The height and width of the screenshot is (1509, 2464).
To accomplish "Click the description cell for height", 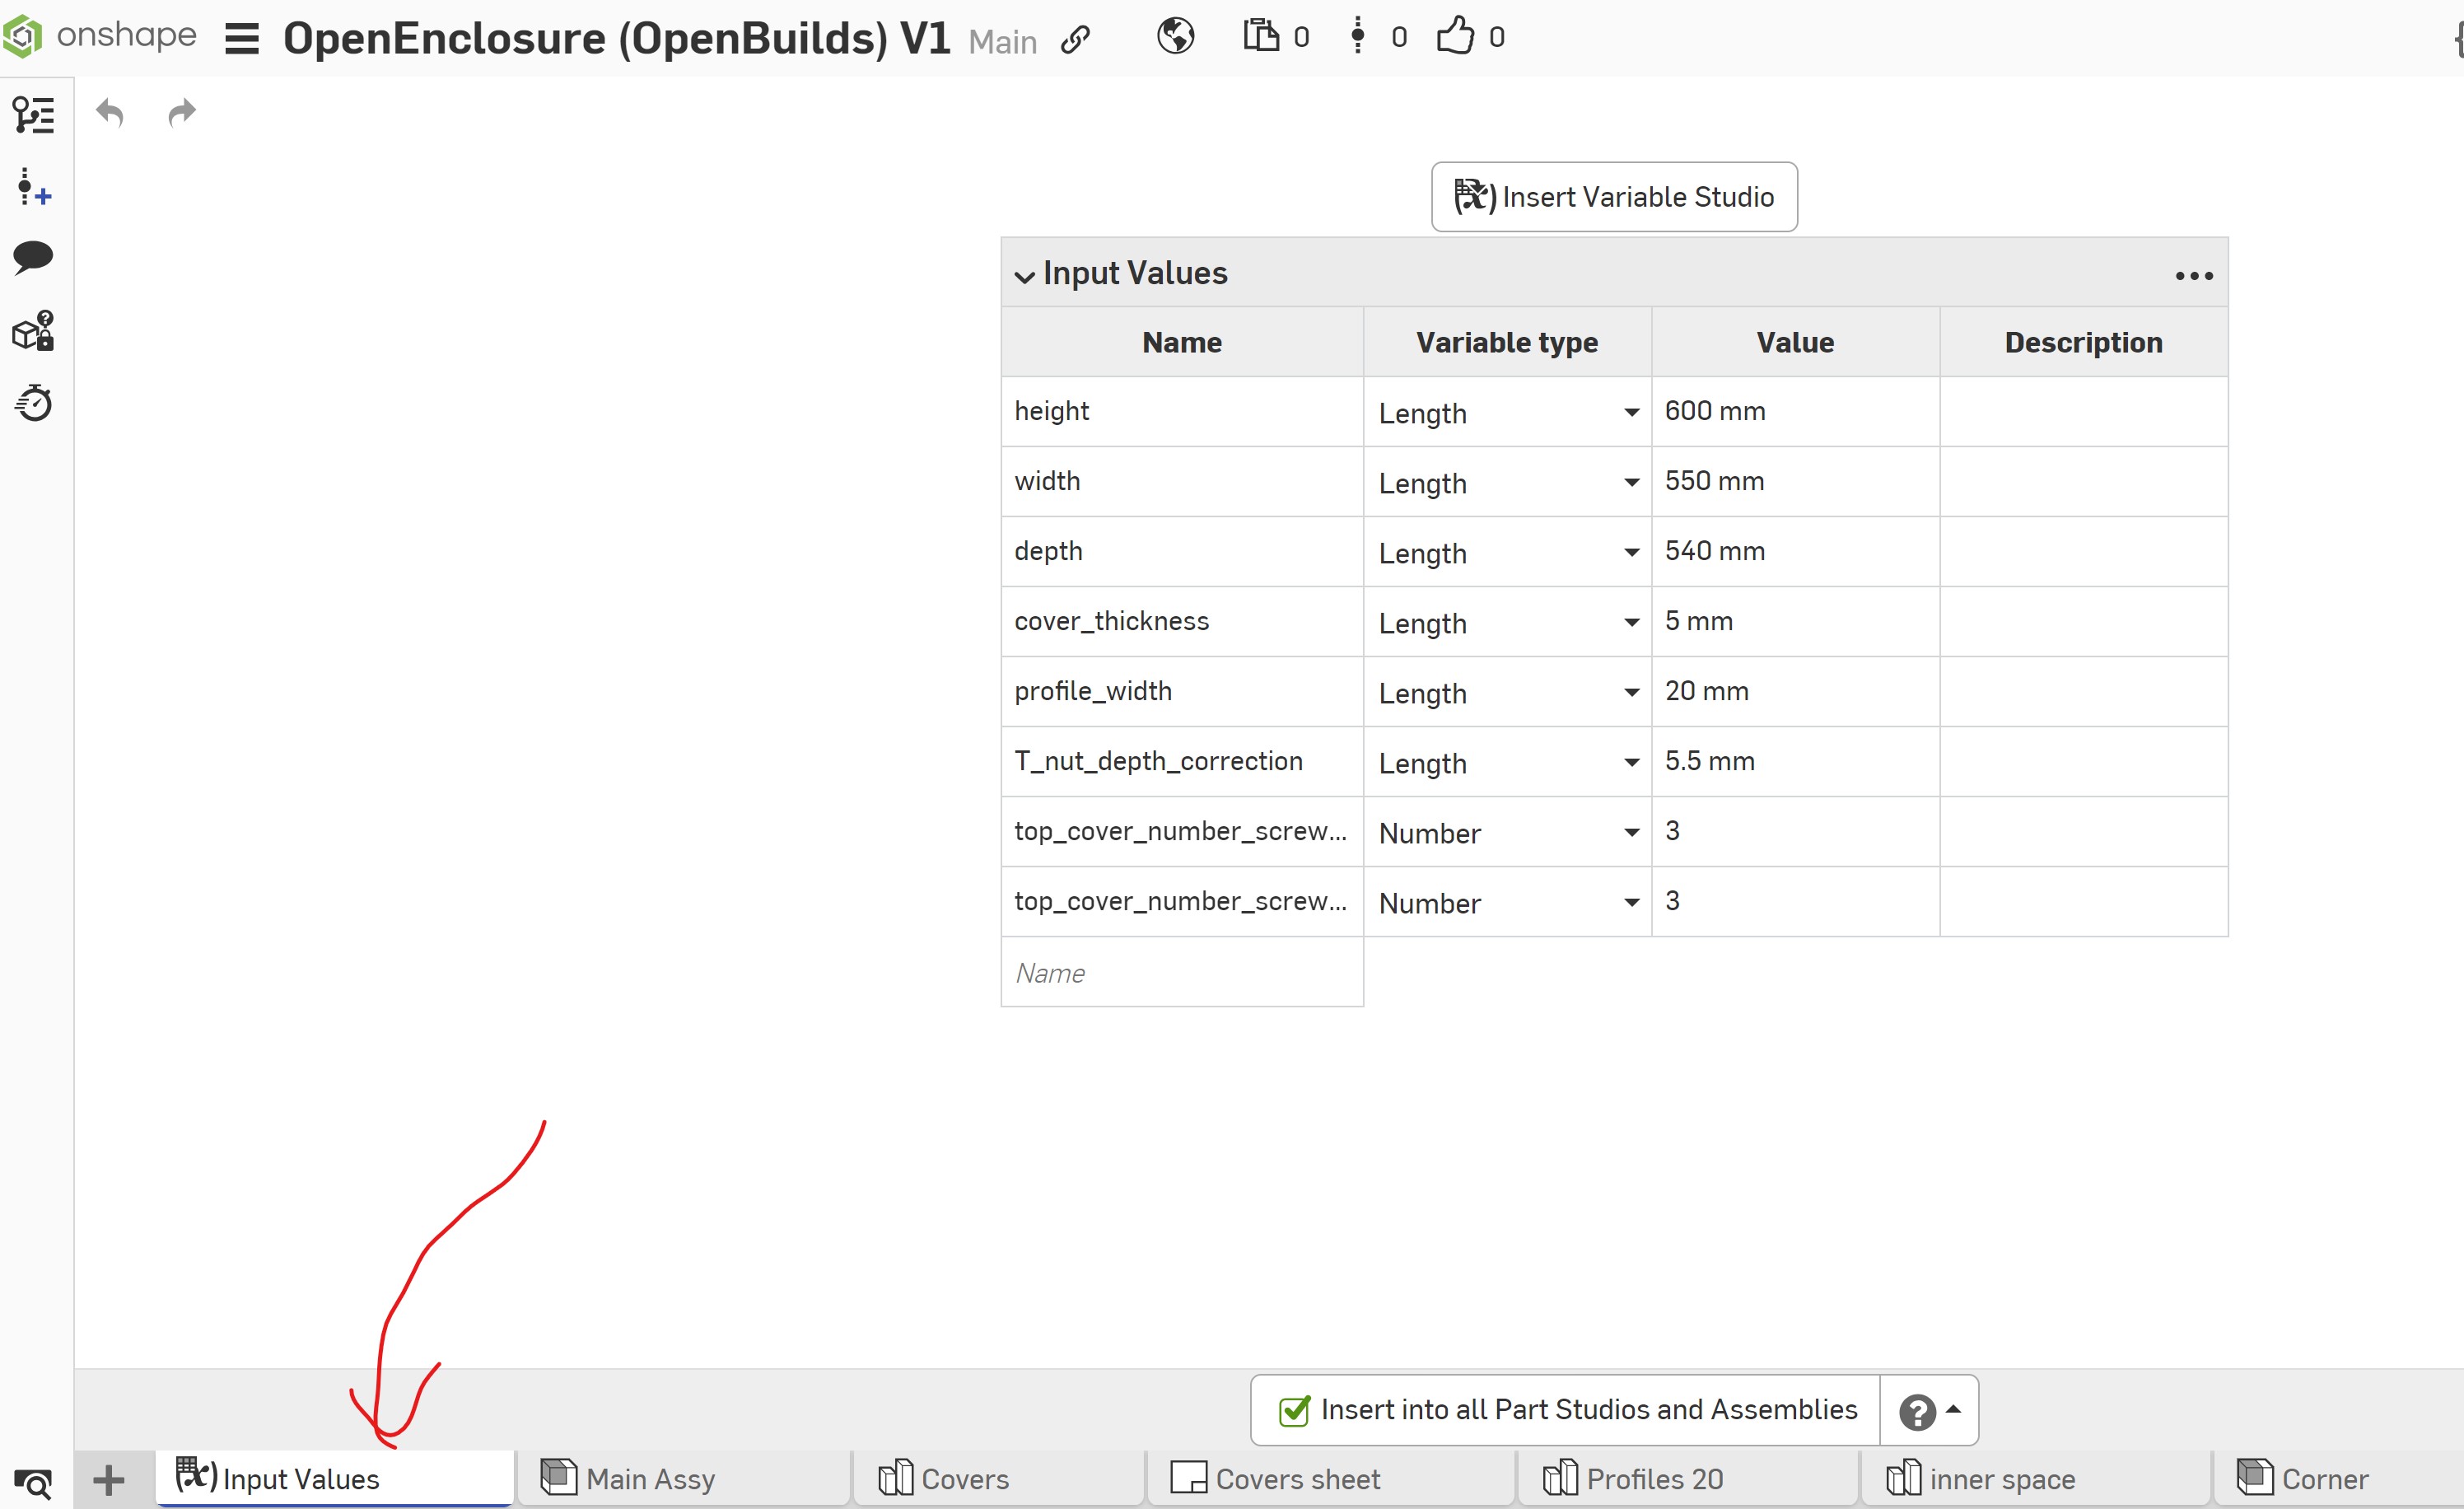I will pyautogui.click(x=2083, y=411).
